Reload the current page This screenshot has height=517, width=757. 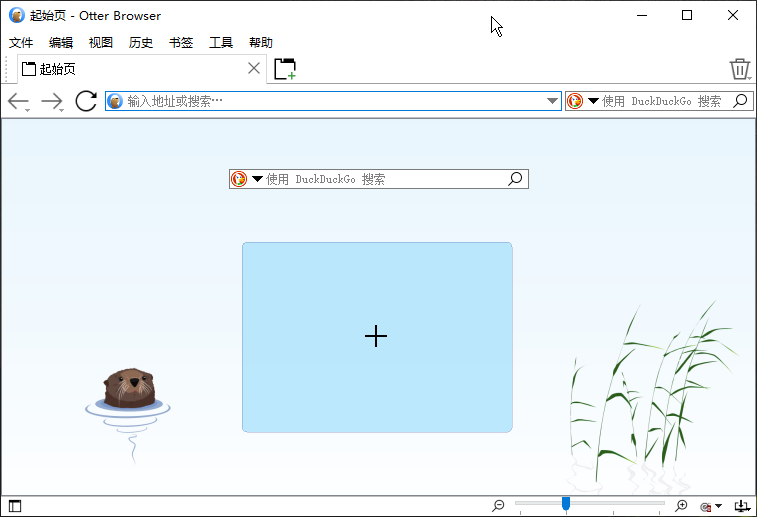pyautogui.click(x=86, y=101)
